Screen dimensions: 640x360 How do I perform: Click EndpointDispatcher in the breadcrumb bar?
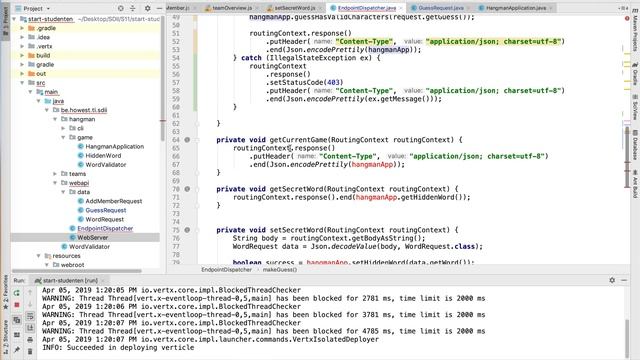point(227,270)
